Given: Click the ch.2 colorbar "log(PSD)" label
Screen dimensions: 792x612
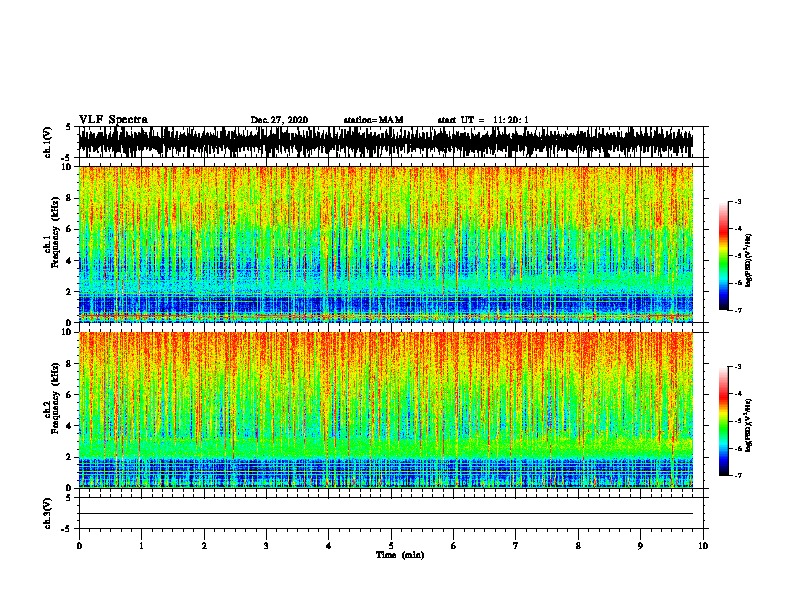Looking at the screenshot, I should tap(748, 426).
